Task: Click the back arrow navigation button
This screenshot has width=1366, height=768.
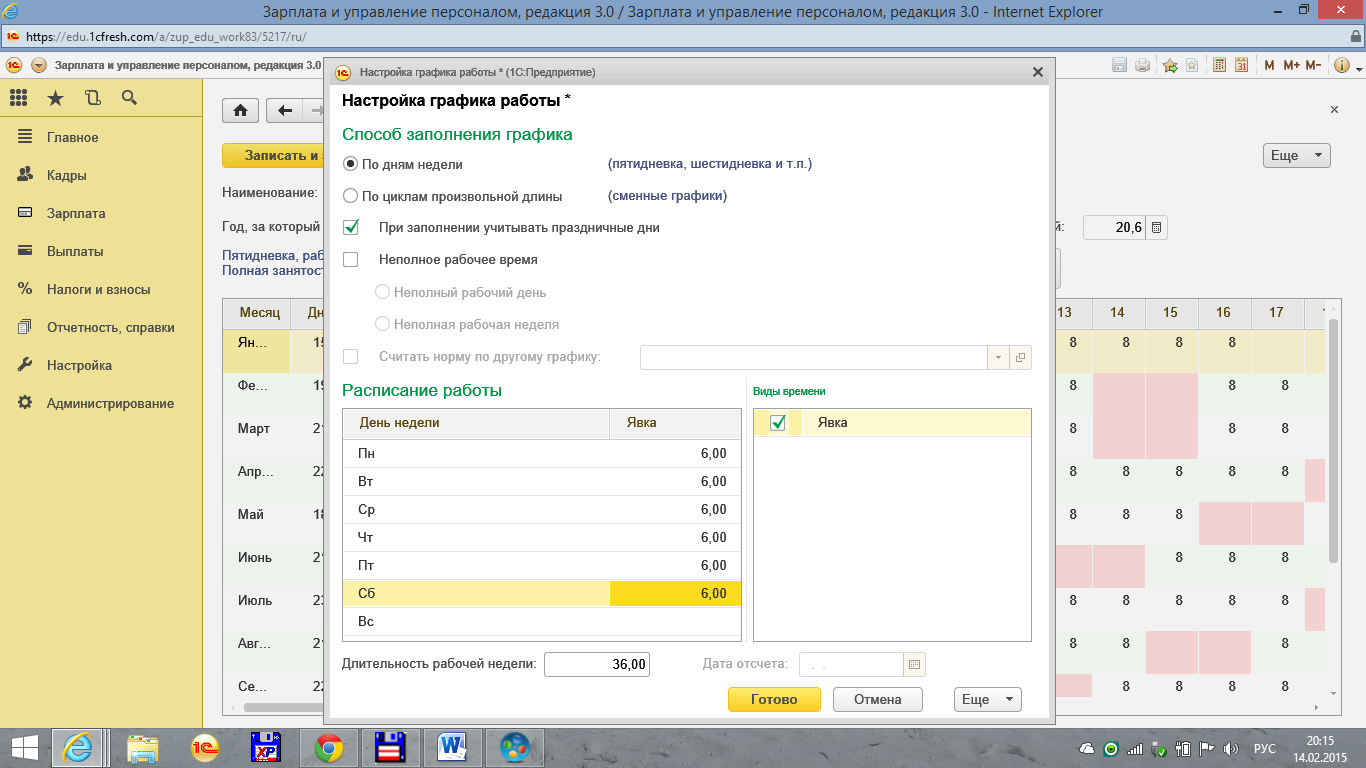Action: pyautogui.click(x=286, y=110)
